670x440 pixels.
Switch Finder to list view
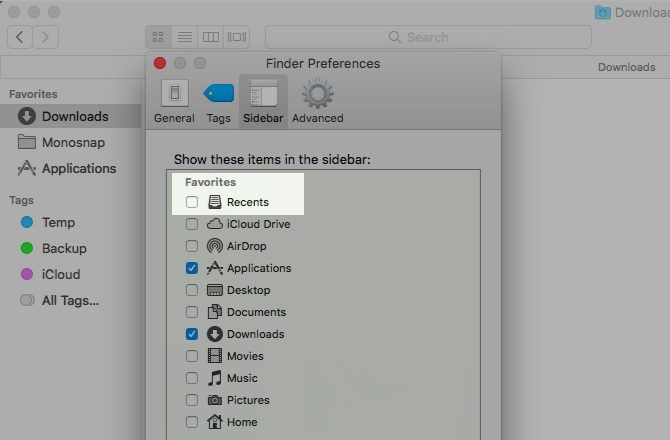185,37
